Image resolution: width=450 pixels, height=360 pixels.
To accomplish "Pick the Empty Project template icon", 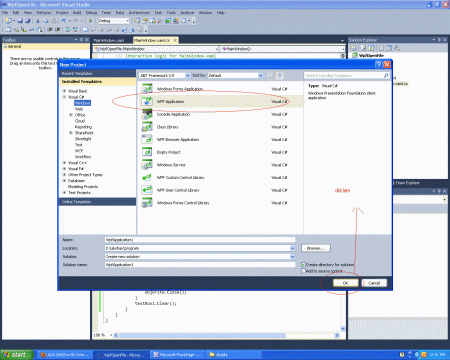I will point(147,152).
